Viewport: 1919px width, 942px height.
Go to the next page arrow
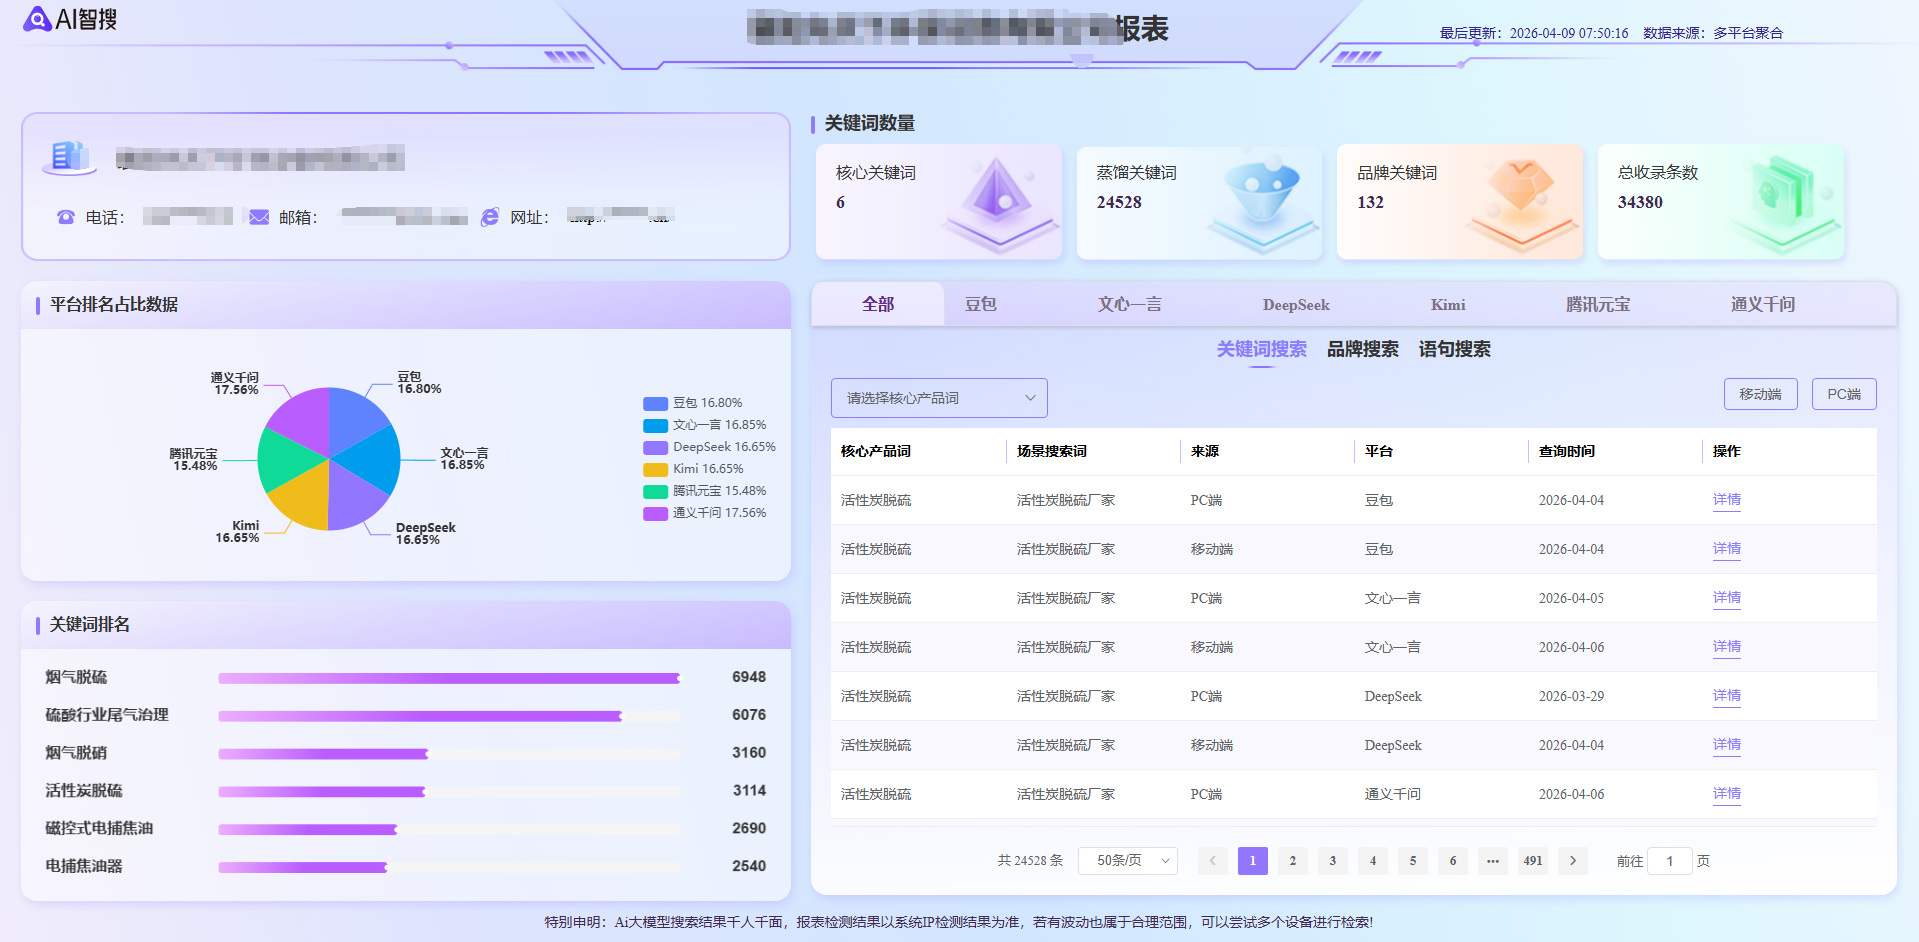[1573, 861]
